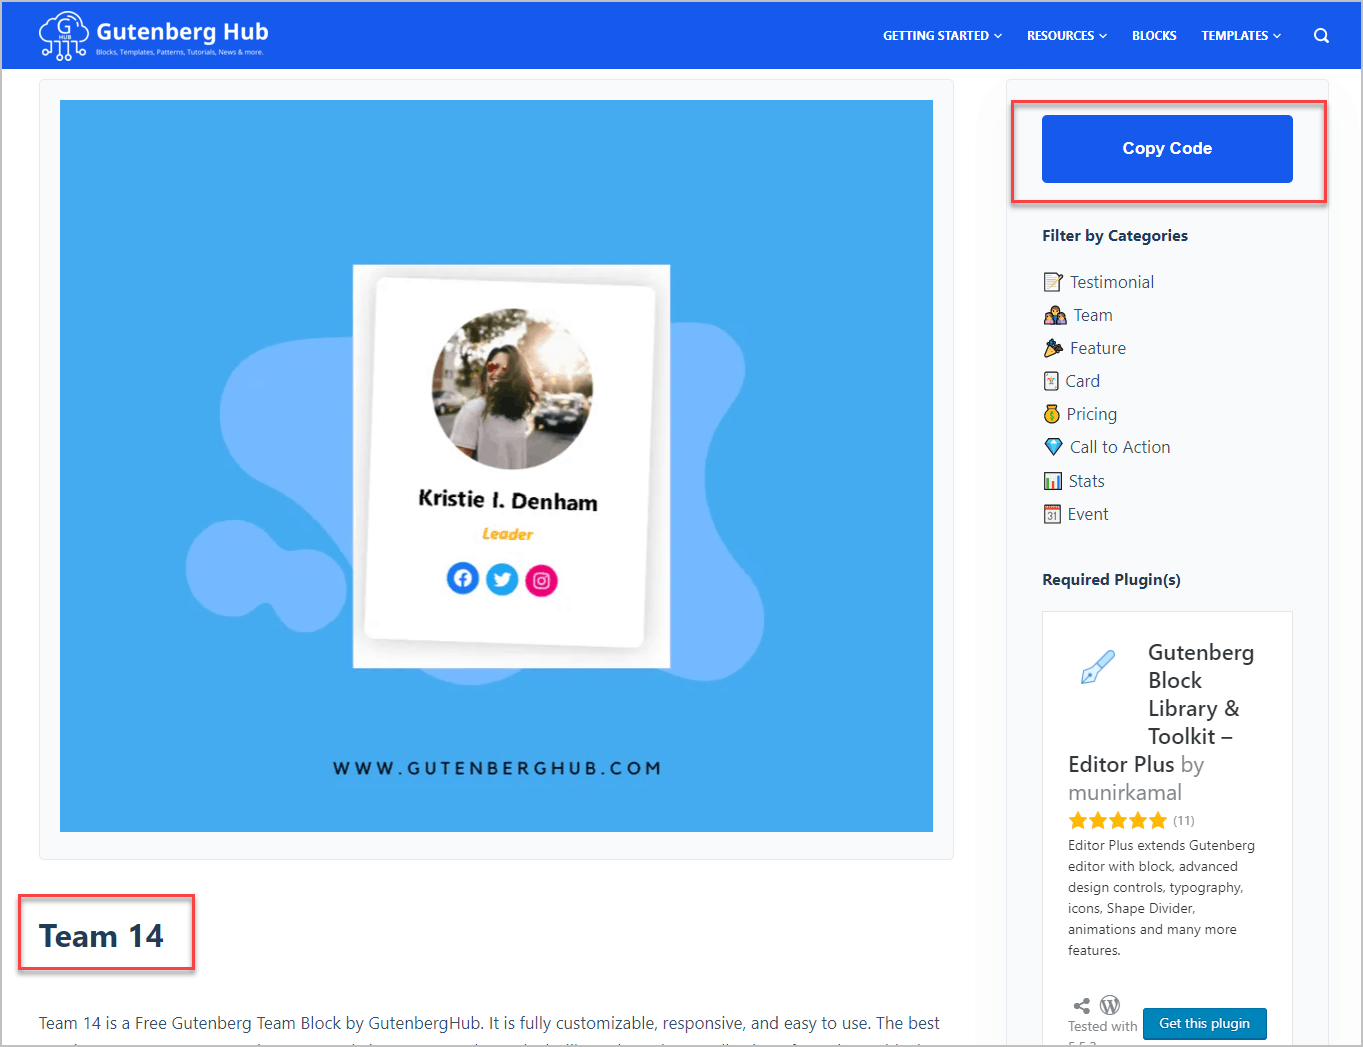Select the Call to Action diamond icon
Image resolution: width=1363 pixels, height=1047 pixels.
point(1053,446)
